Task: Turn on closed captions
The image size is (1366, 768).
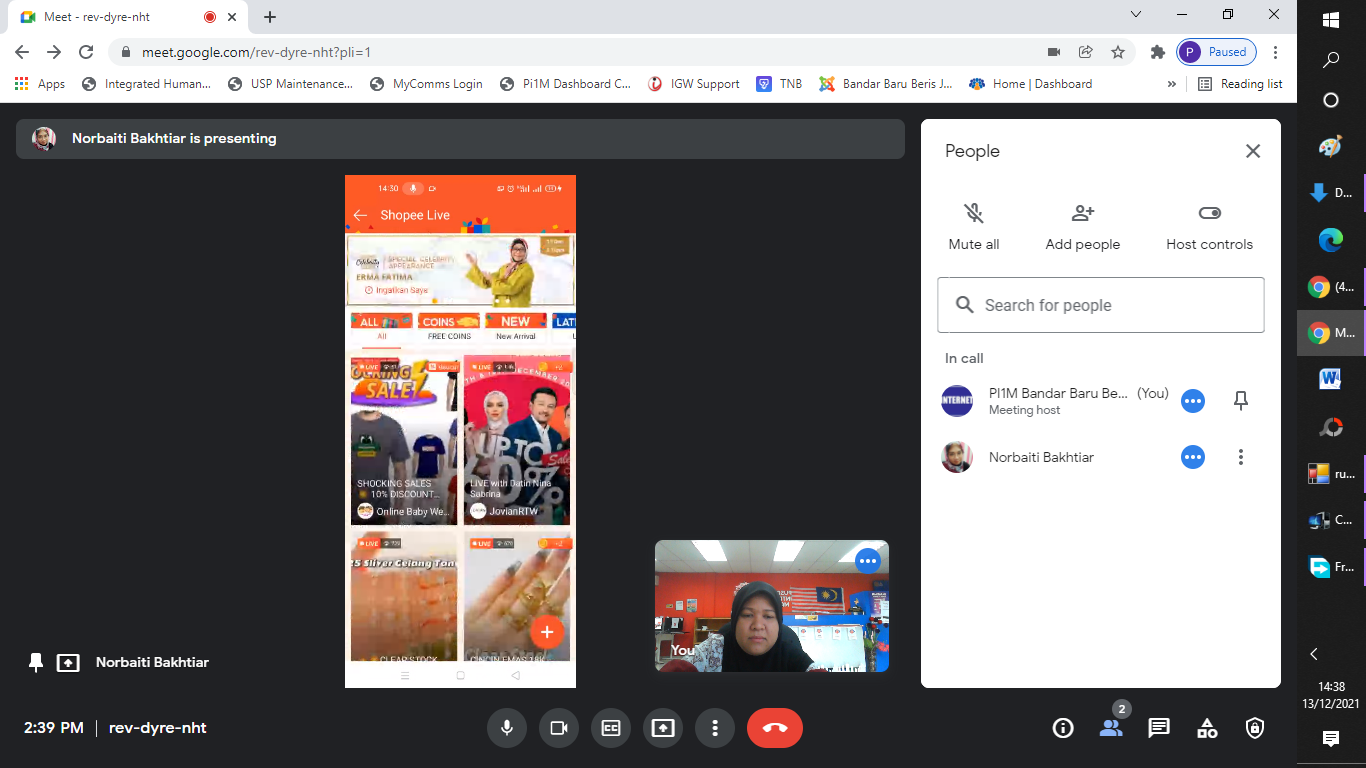Action: pos(611,728)
